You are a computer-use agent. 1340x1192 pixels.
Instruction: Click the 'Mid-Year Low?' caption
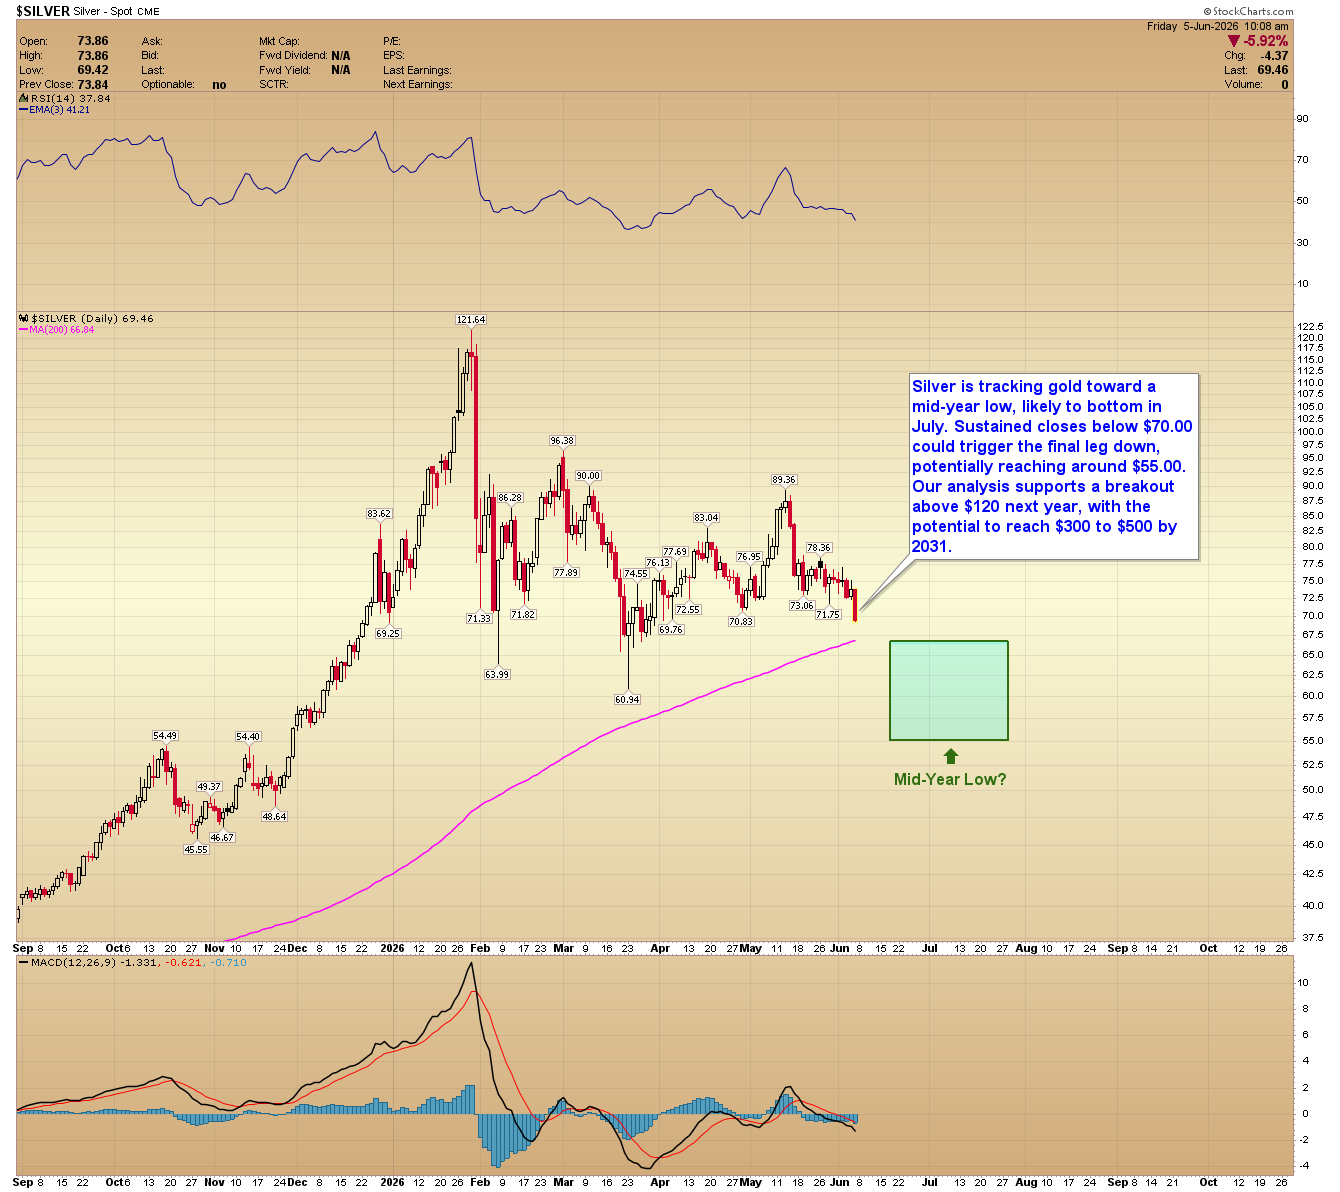950,780
